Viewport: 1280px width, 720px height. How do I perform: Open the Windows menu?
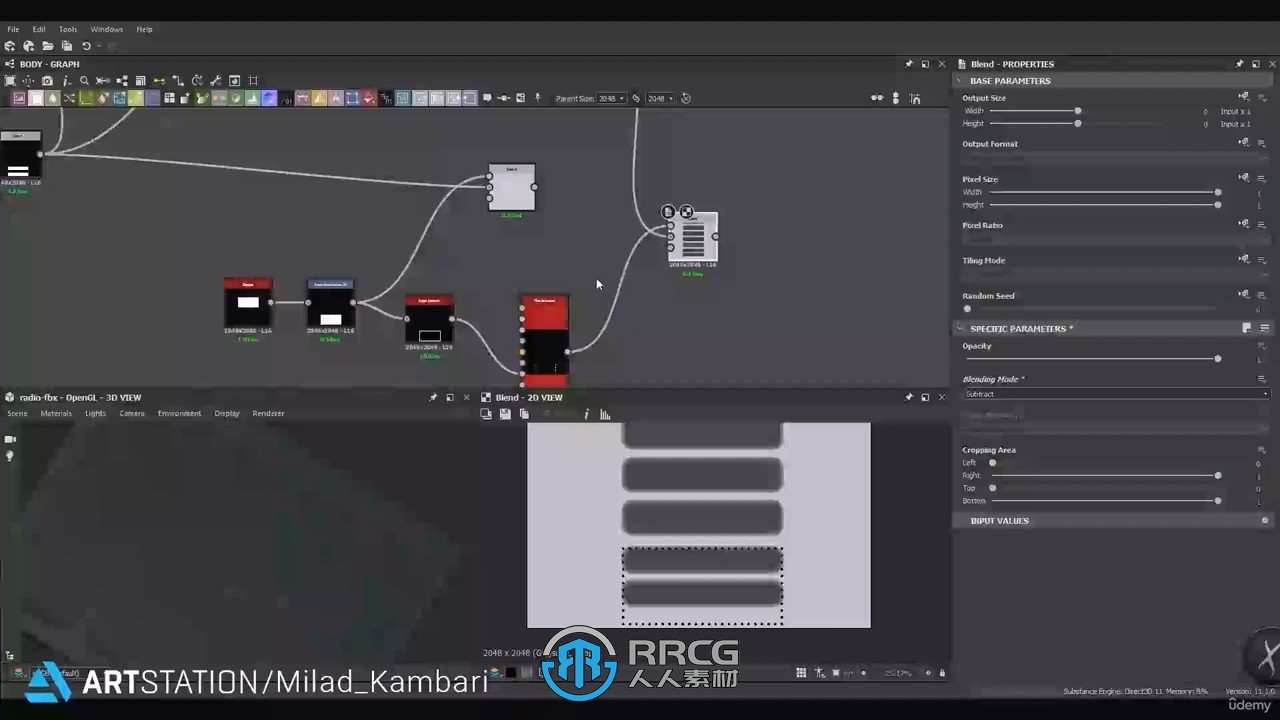tap(107, 29)
